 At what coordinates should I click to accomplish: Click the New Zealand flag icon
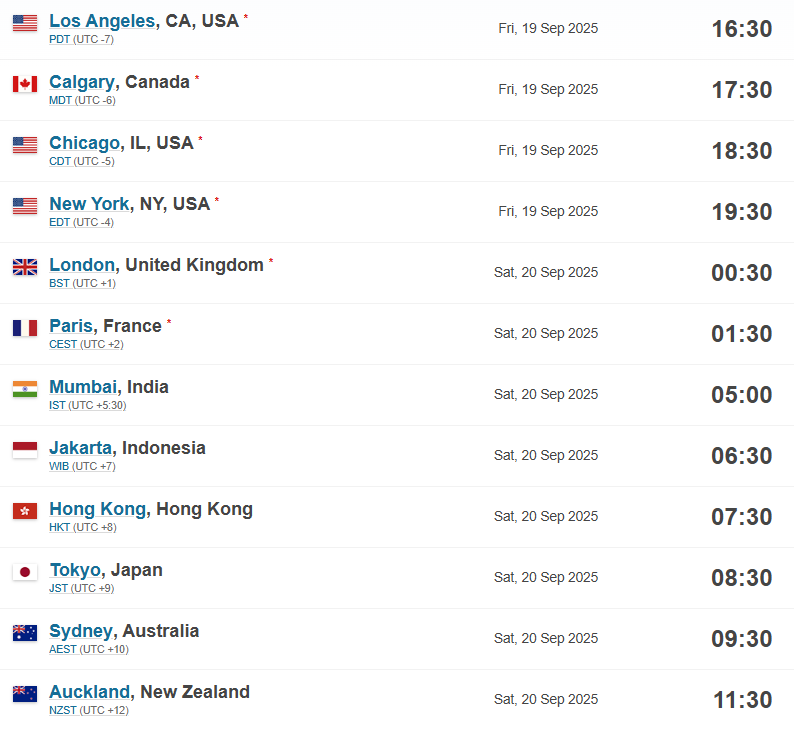[25, 694]
